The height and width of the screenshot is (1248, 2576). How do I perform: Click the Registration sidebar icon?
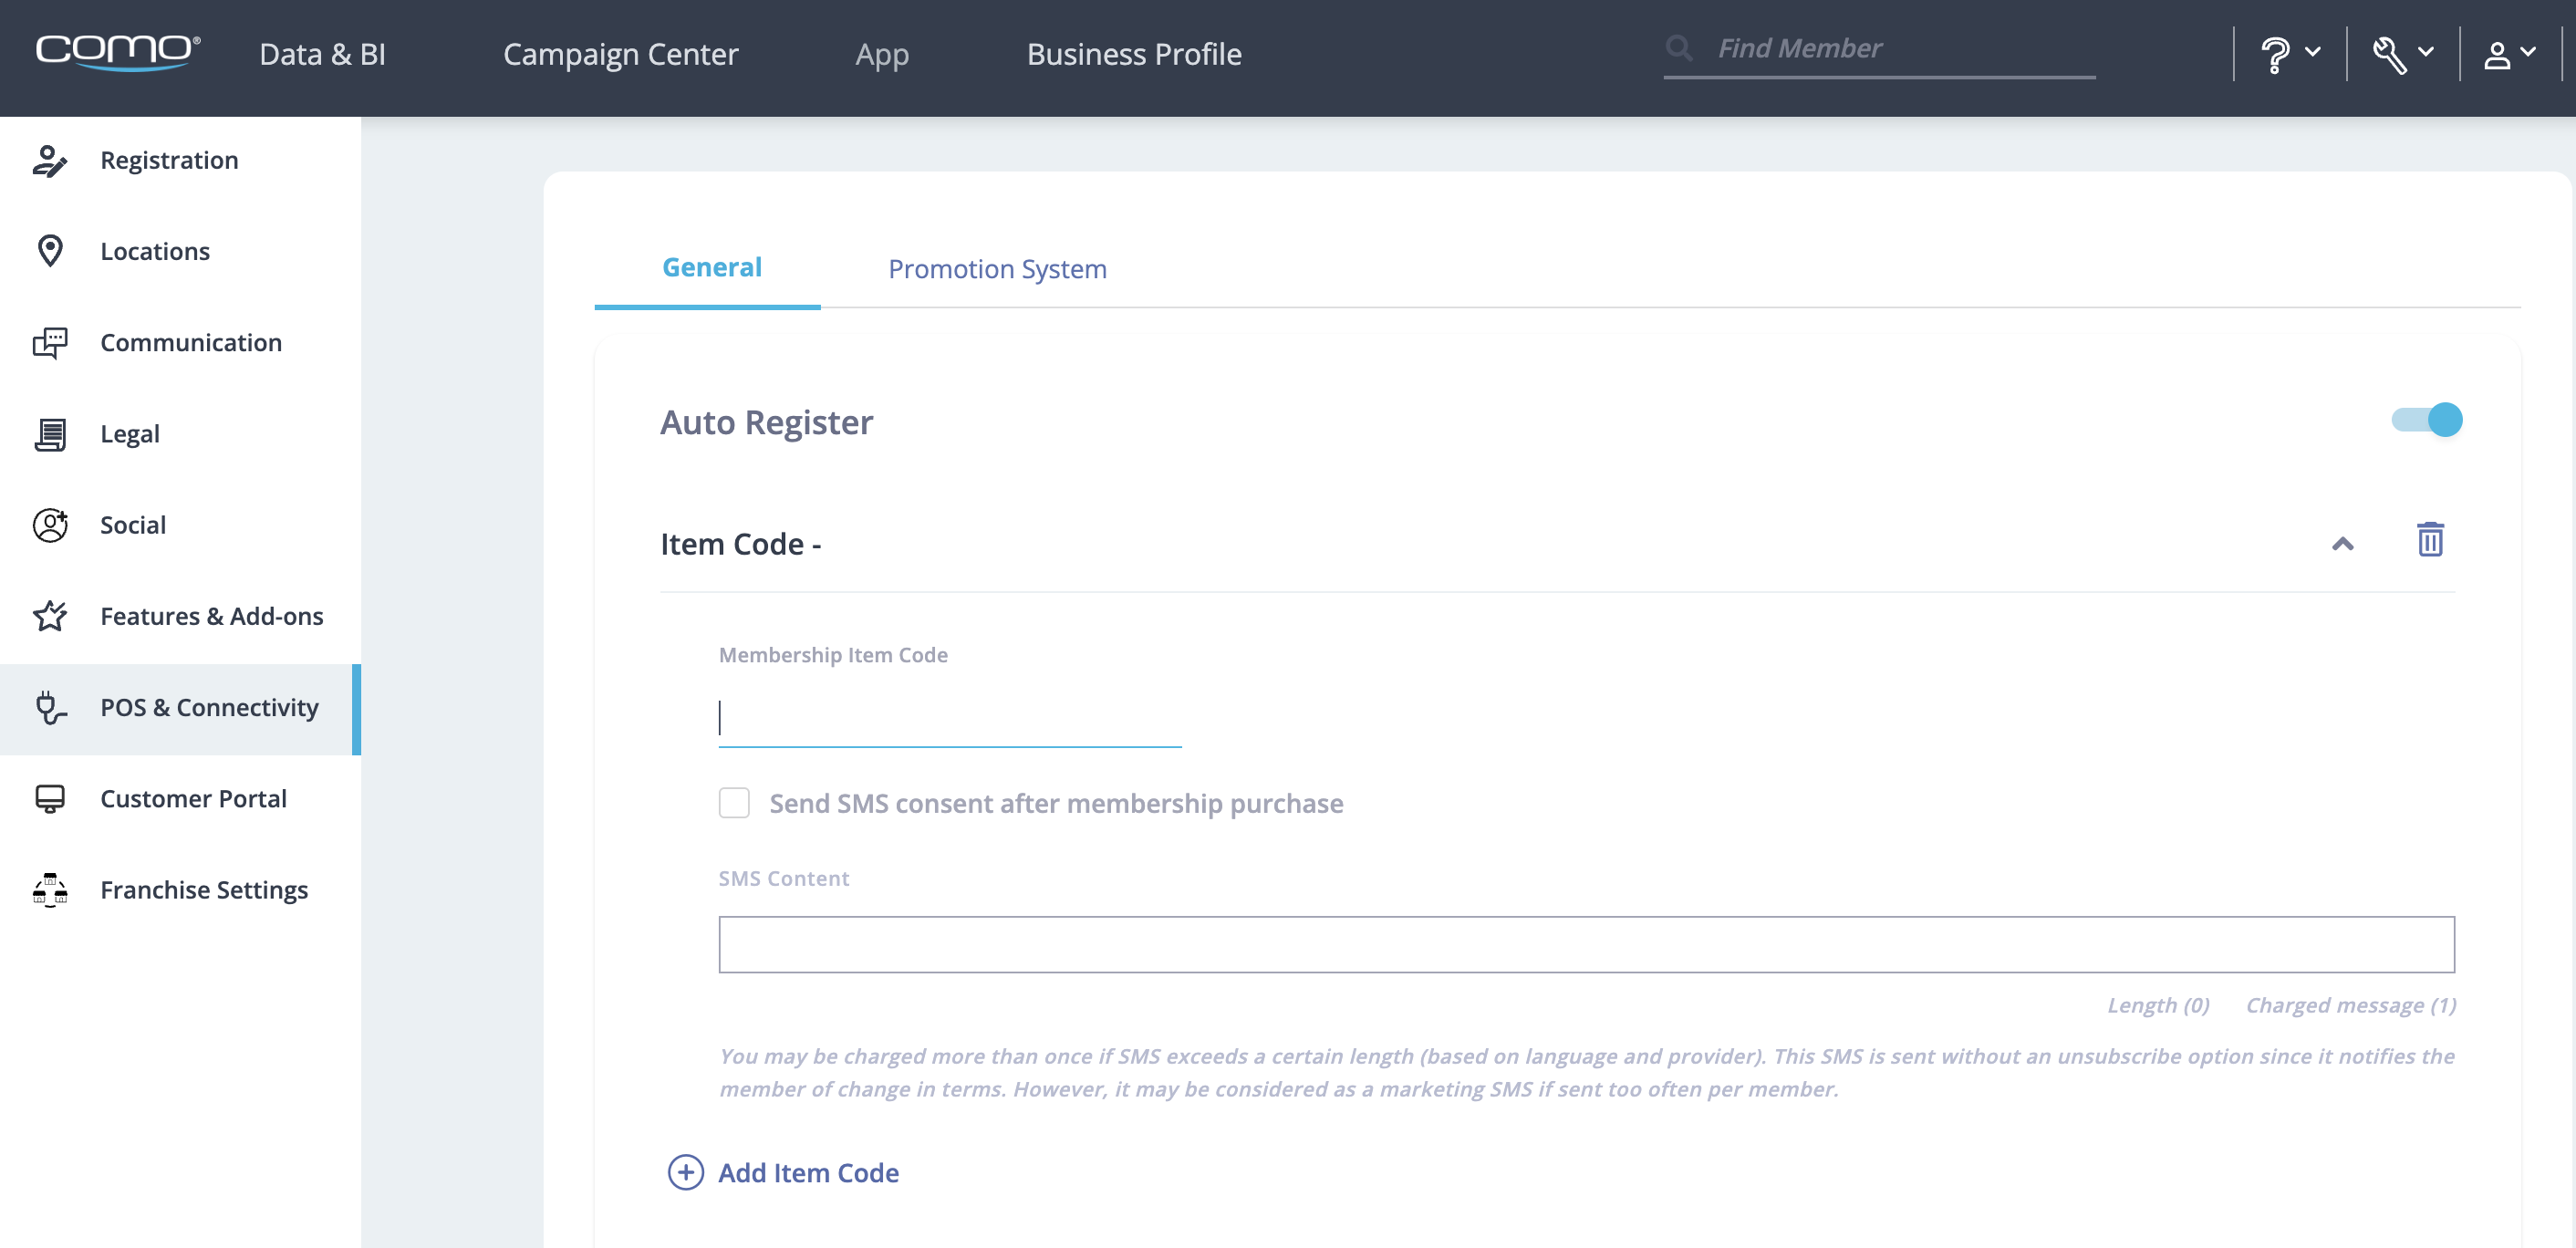(50, 161)
